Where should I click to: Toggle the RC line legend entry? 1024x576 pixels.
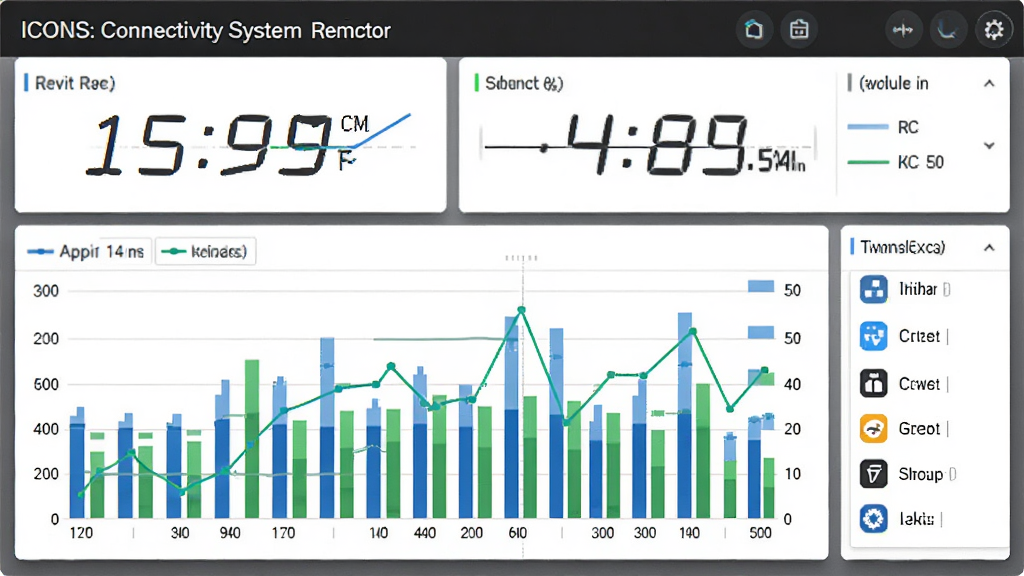(x=883, y=127)
